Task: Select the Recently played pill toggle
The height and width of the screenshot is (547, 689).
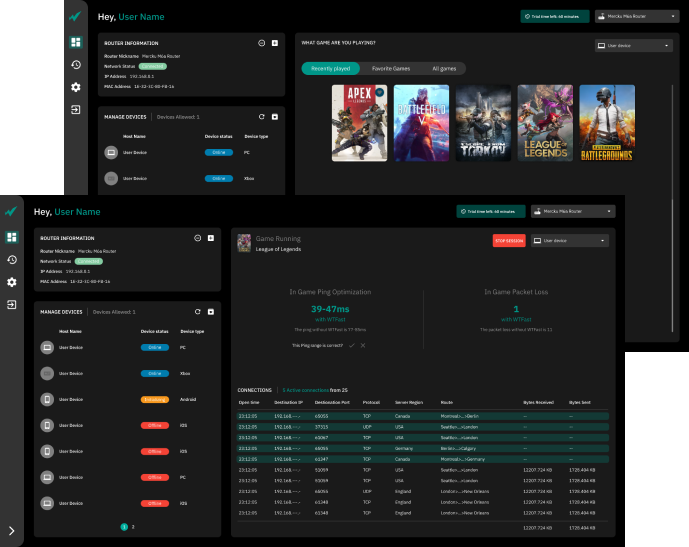Action: point(329,68)
